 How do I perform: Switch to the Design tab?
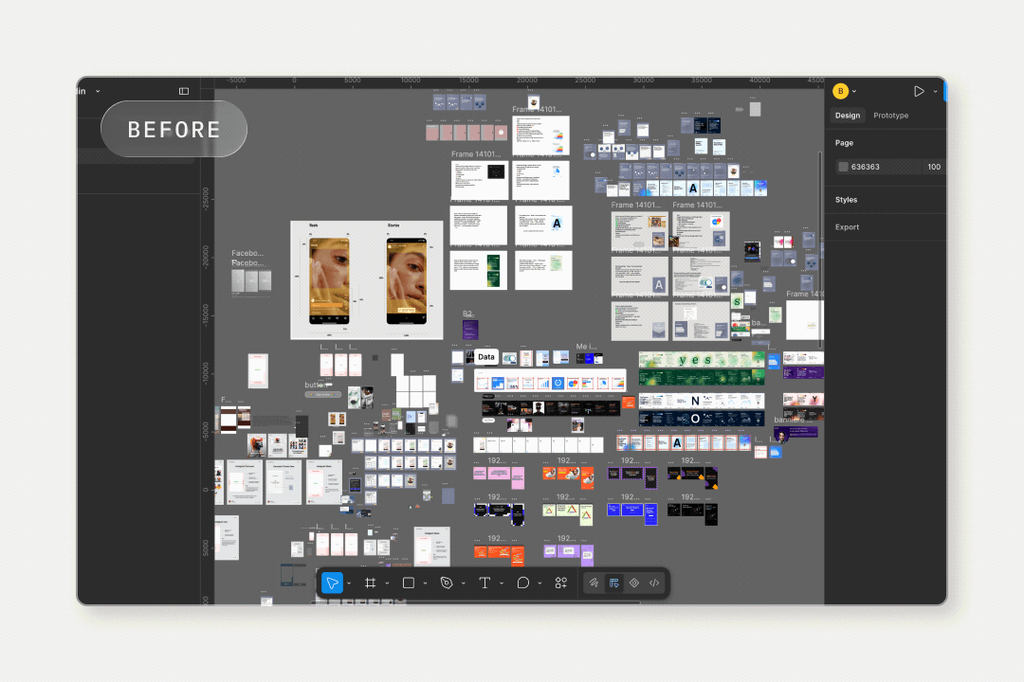pos(848,116)
